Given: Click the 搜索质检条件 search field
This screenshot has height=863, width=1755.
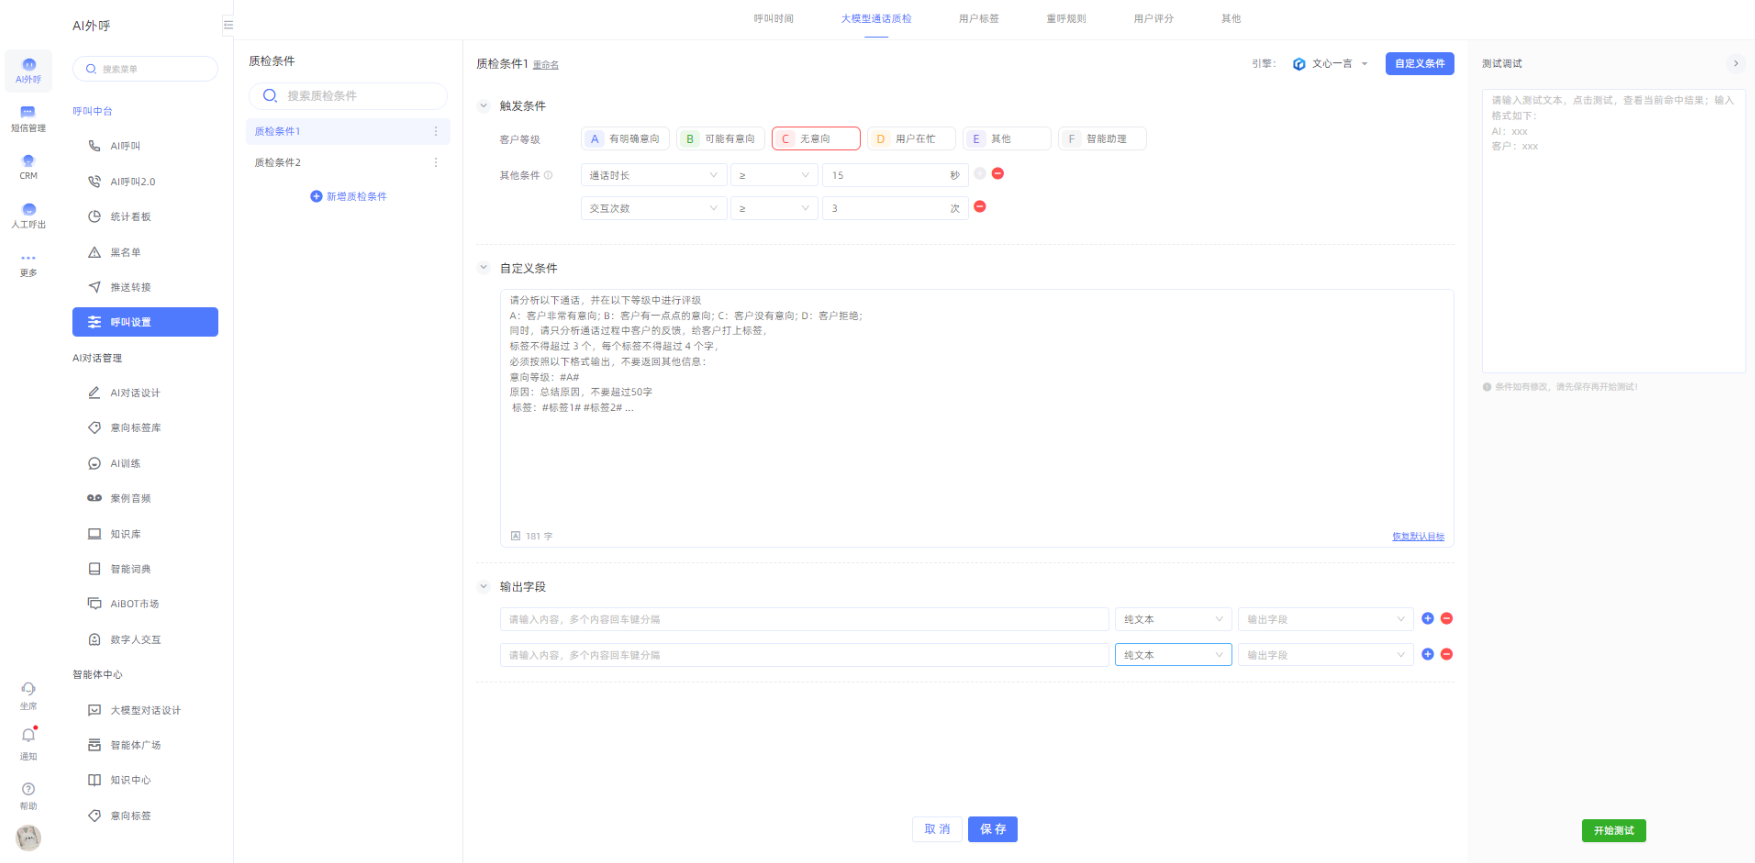Looking at the screenshot, I should [348, 96].
